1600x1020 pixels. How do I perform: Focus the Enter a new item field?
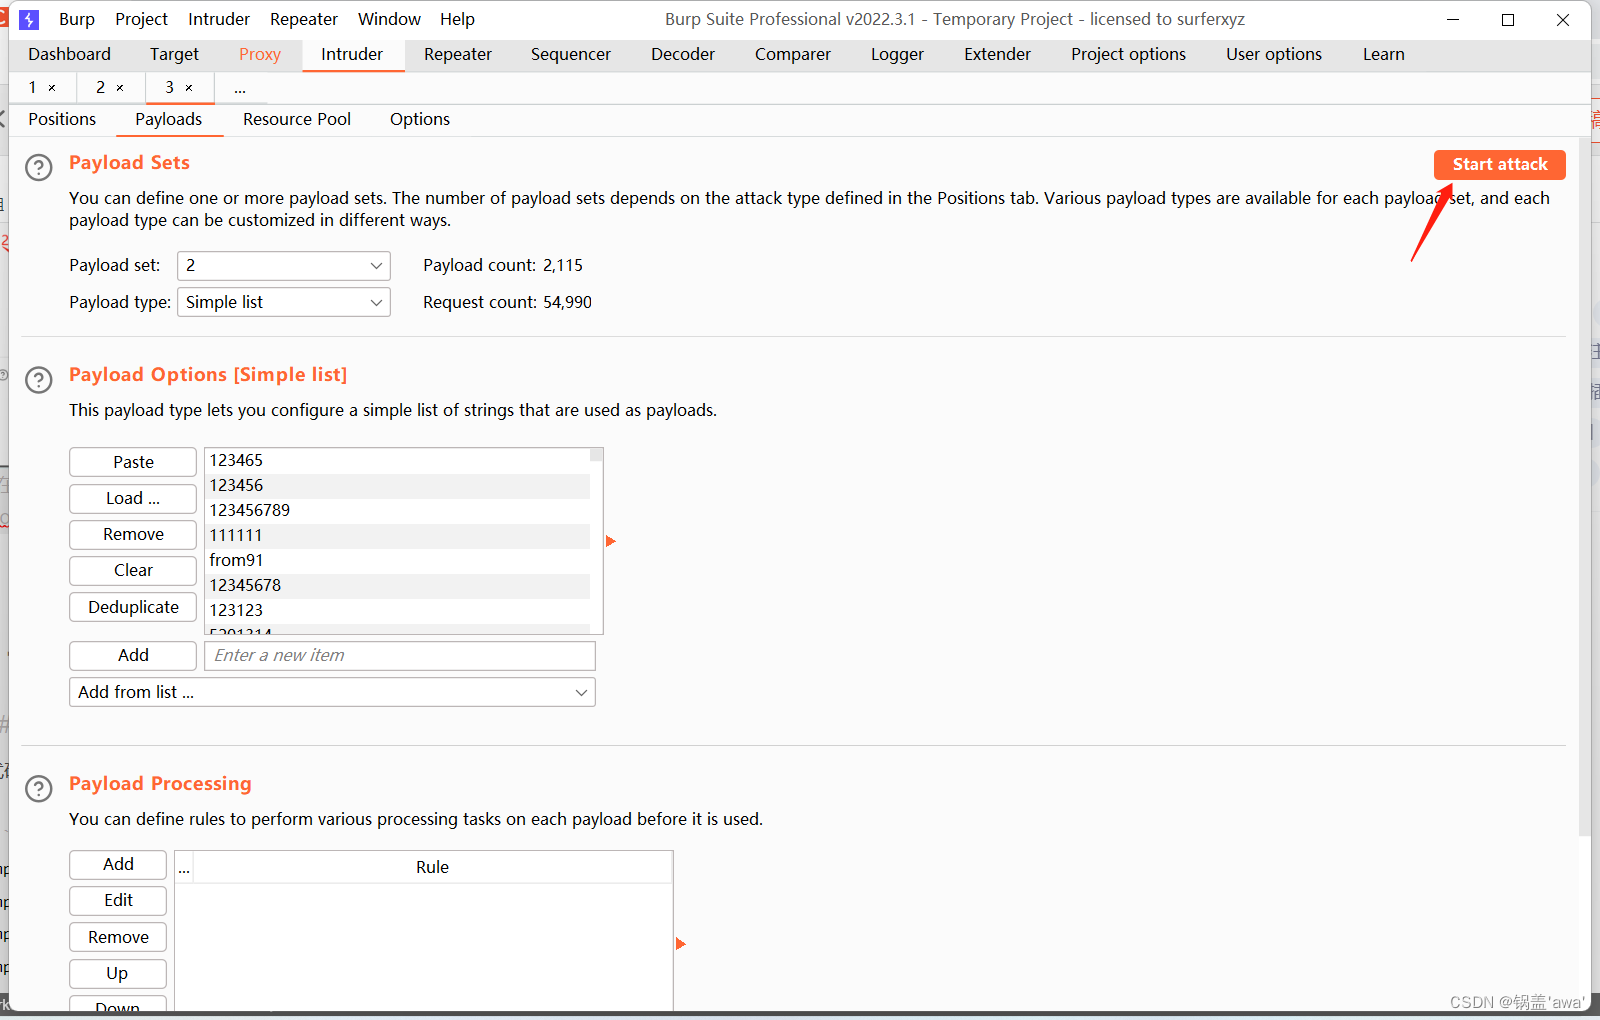click(400, 655)
